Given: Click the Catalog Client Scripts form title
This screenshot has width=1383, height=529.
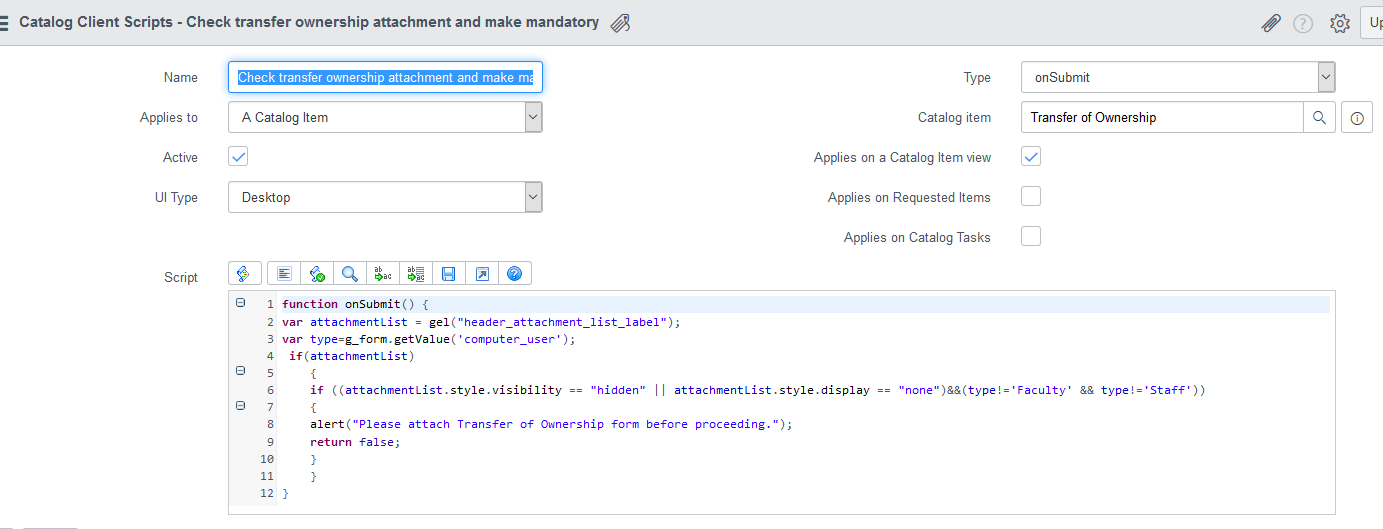Looking at the screenshot, I should coord(309,22).
